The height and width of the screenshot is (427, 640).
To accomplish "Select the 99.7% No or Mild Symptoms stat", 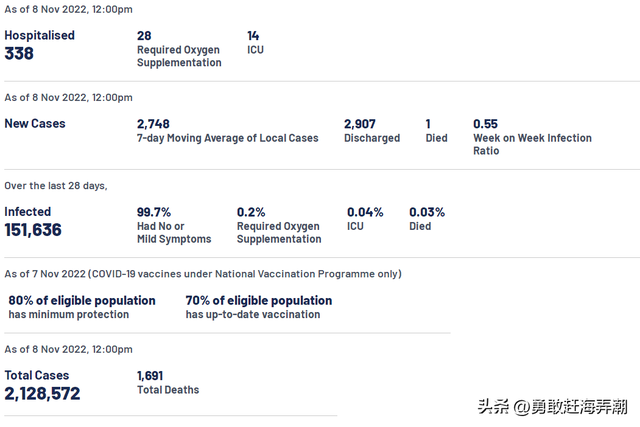I will (x=154, y=212).
